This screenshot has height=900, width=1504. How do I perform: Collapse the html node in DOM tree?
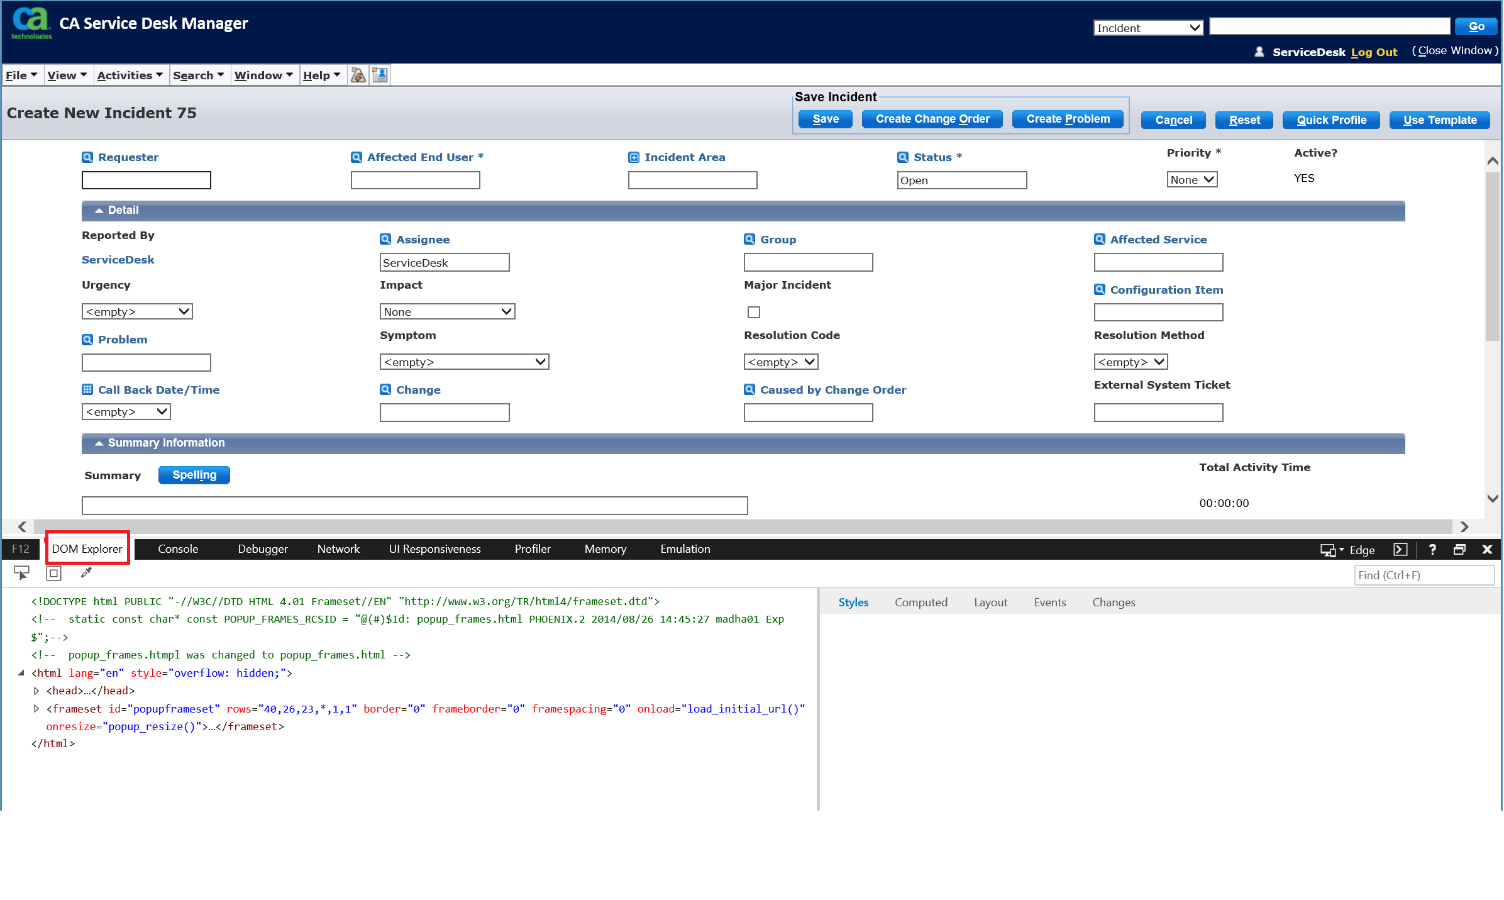coord(21,673)
